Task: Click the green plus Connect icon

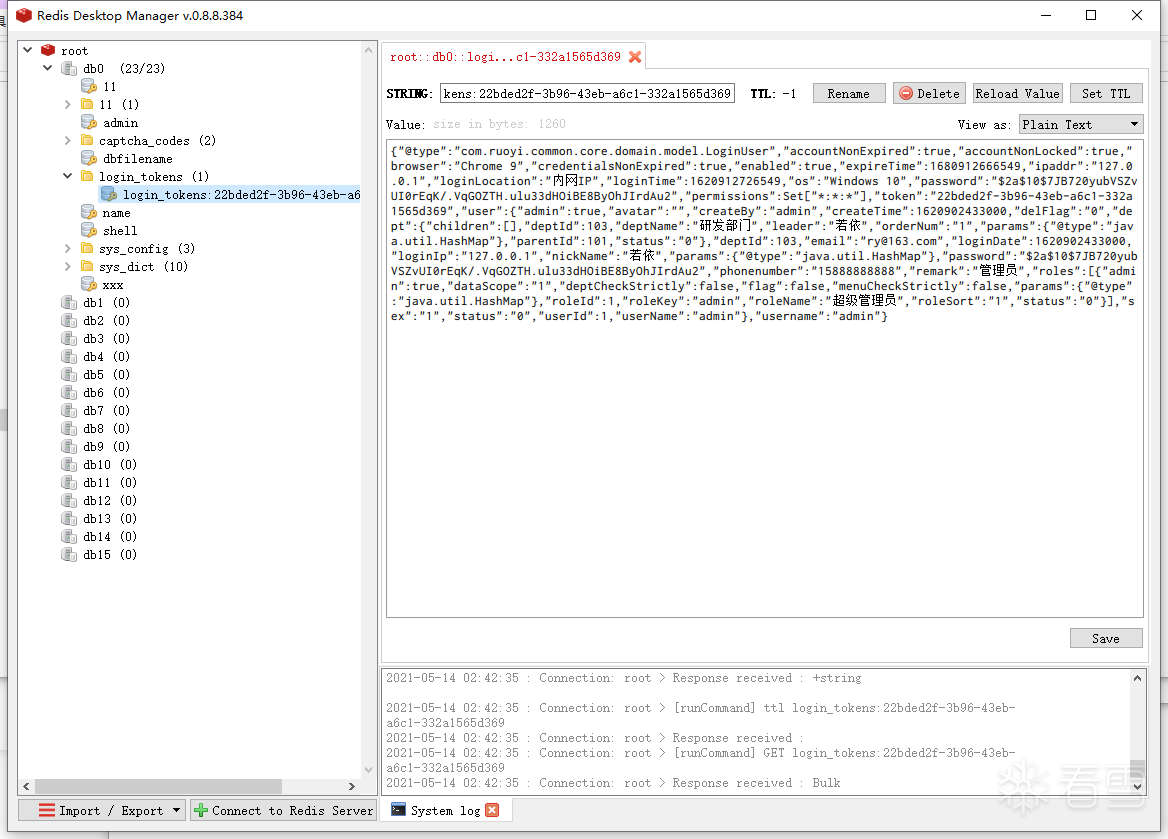Action: [x=201, y=810]
